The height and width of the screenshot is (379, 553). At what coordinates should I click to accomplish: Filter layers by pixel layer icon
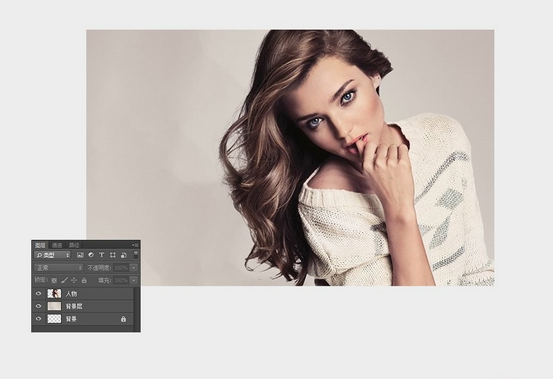[80, 255]
